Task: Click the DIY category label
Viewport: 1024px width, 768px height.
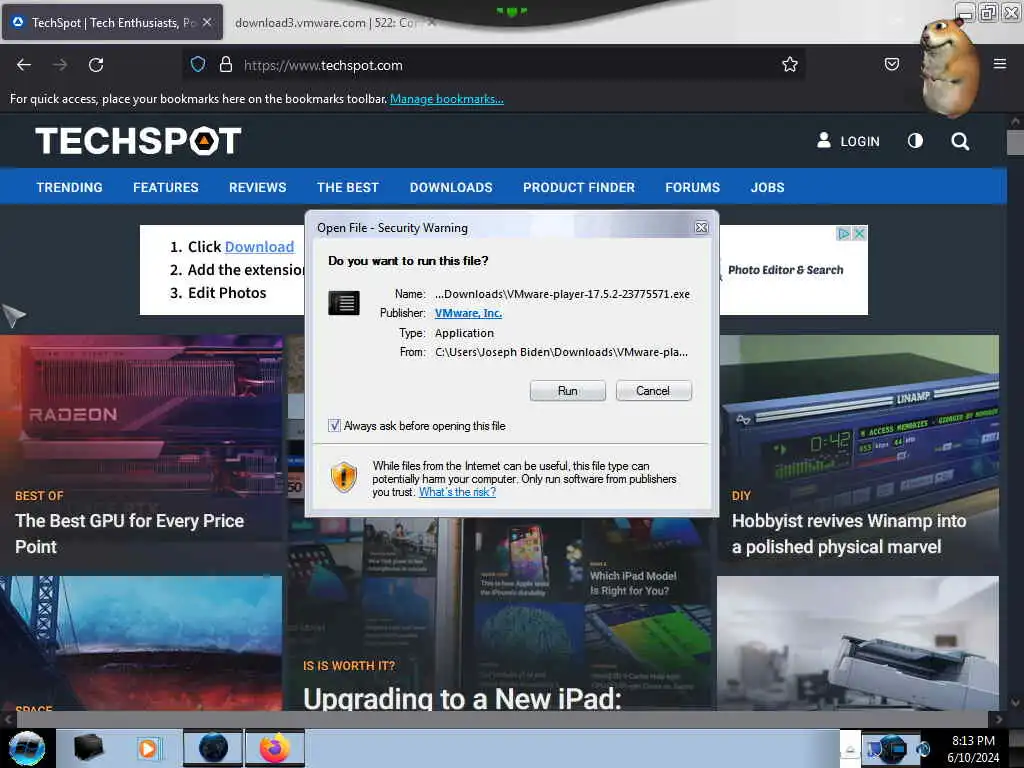Action: pos(741,496)
